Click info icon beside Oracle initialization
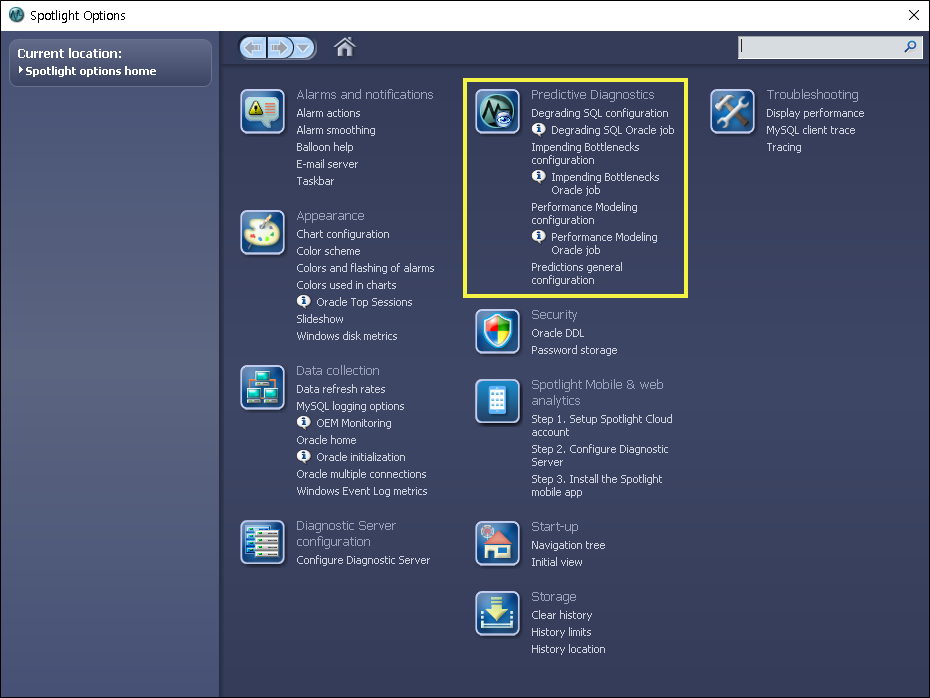Image resolution: width=930 pixels, height=698 pixels. click(303, 456)
